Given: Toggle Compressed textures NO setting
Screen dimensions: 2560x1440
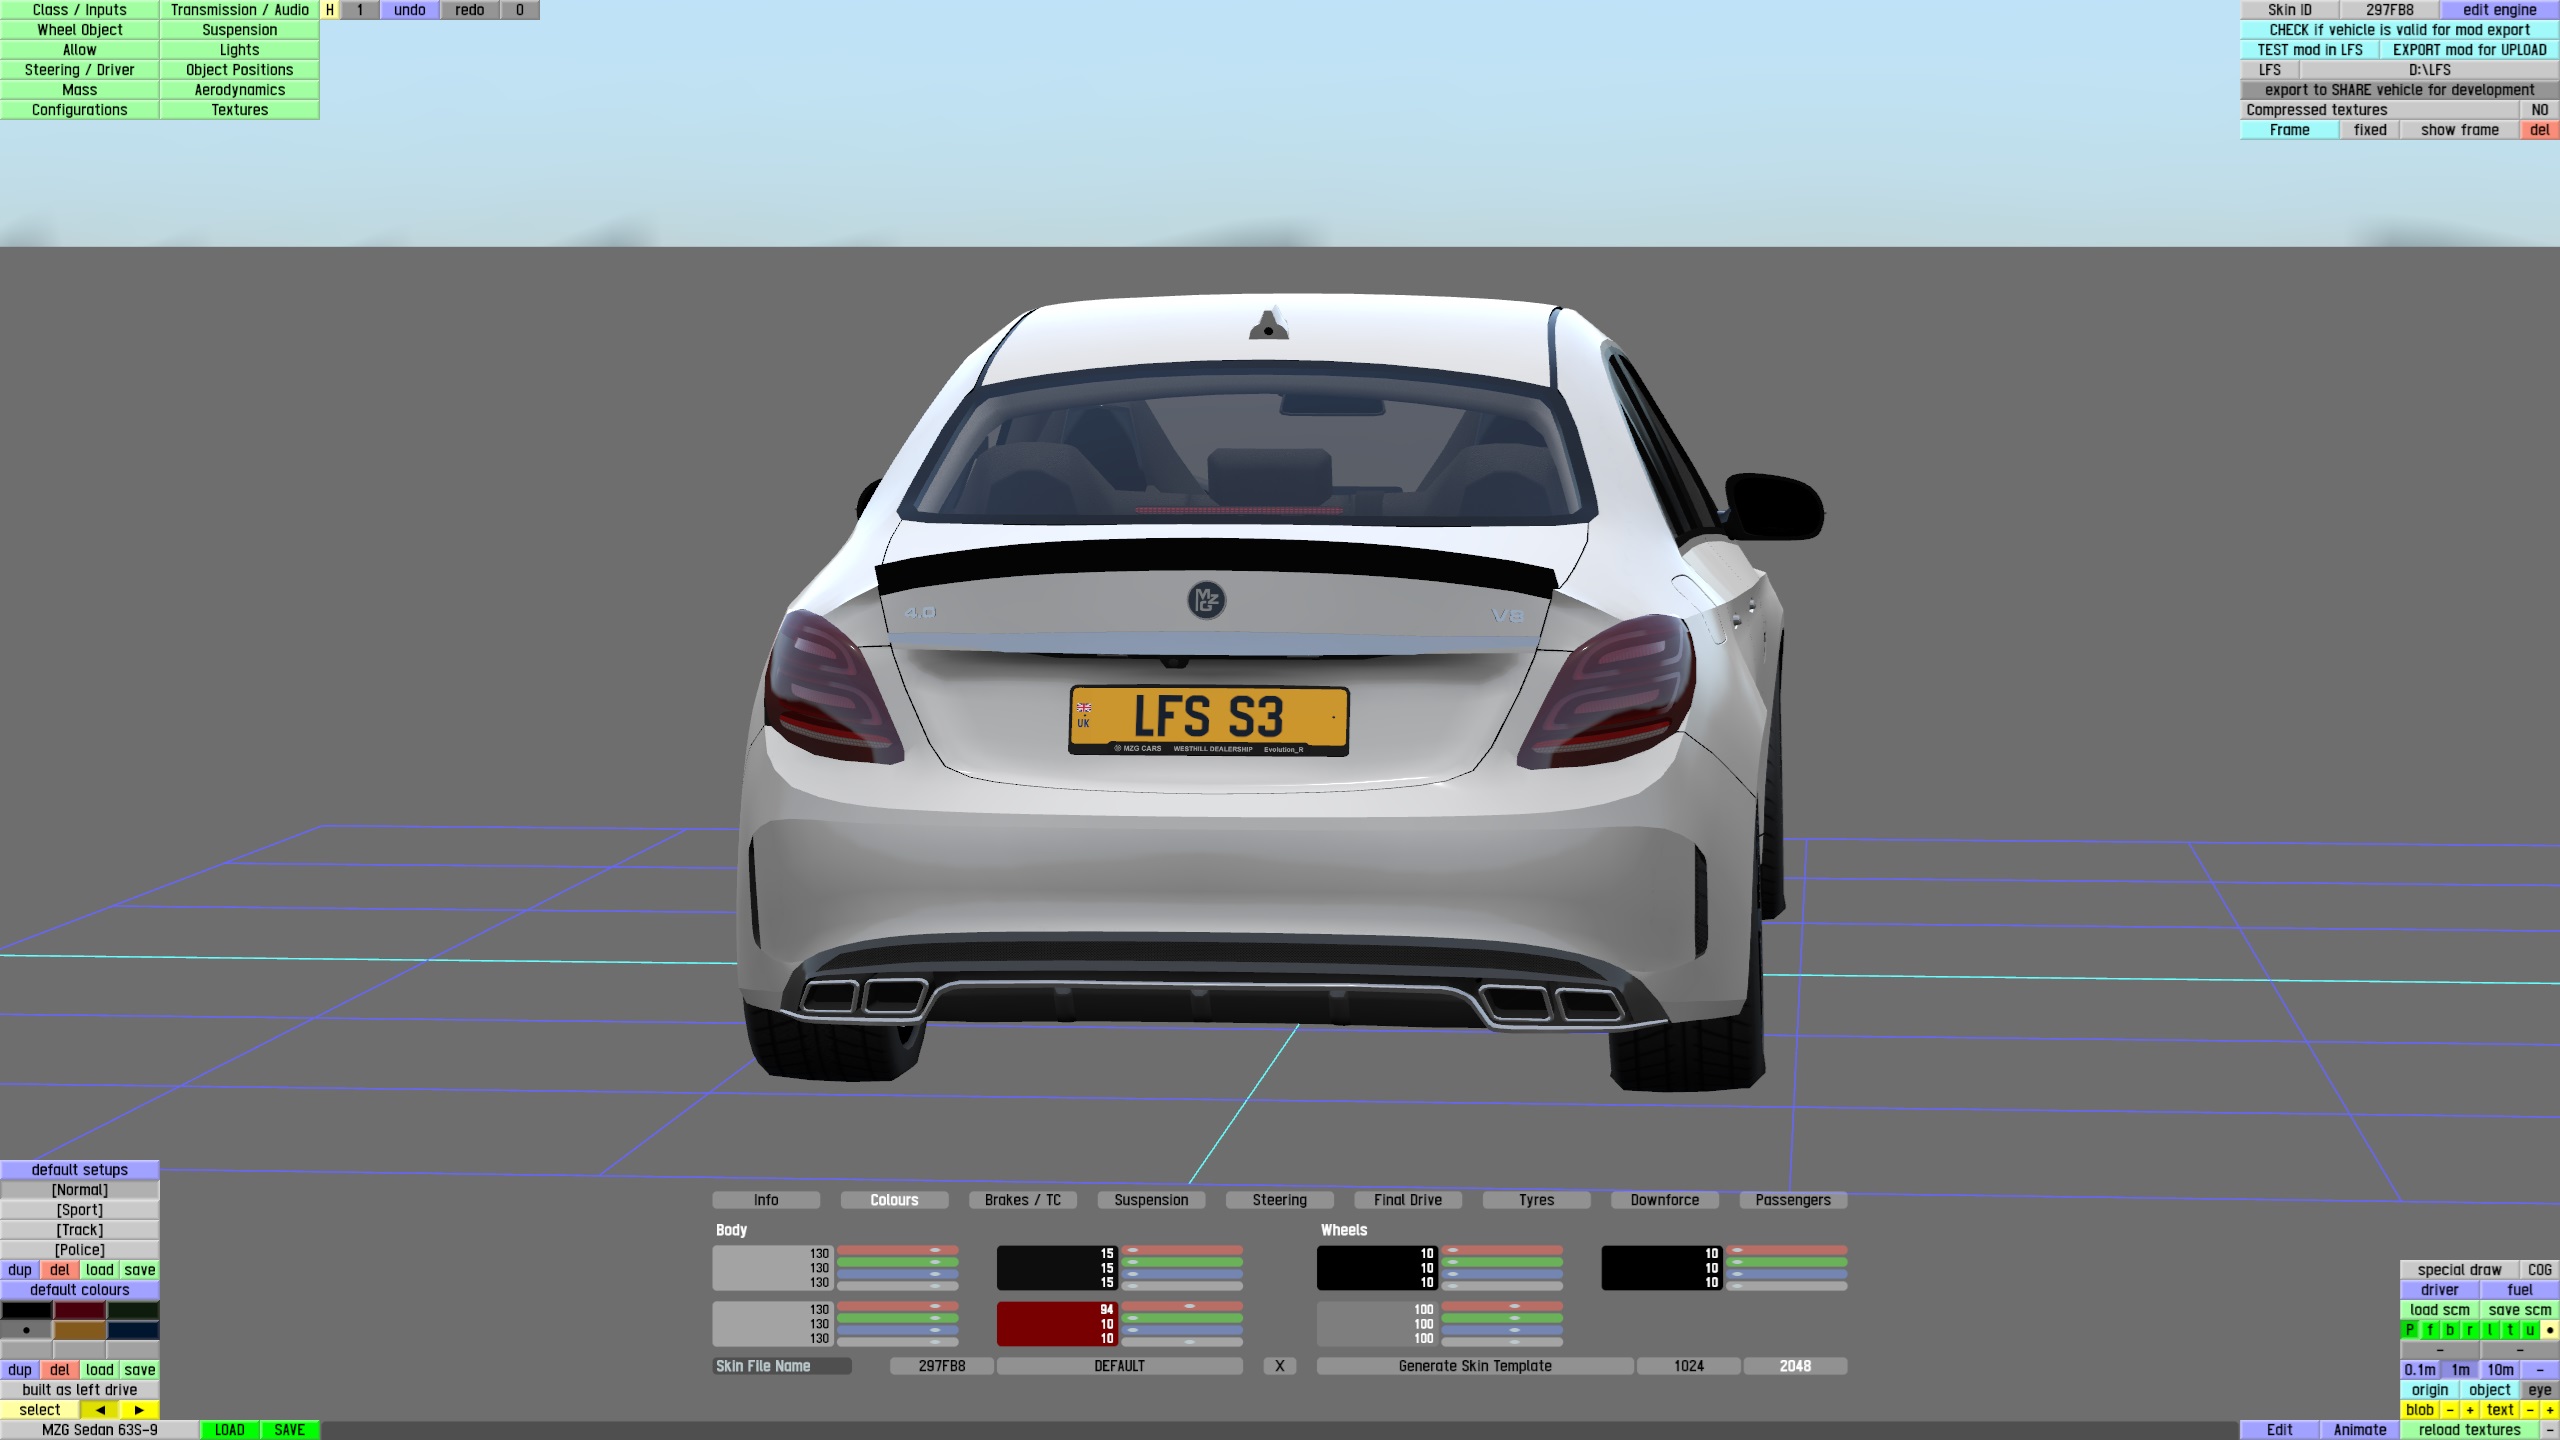Looking at the screenshot, I should (x=2539, y=110).
